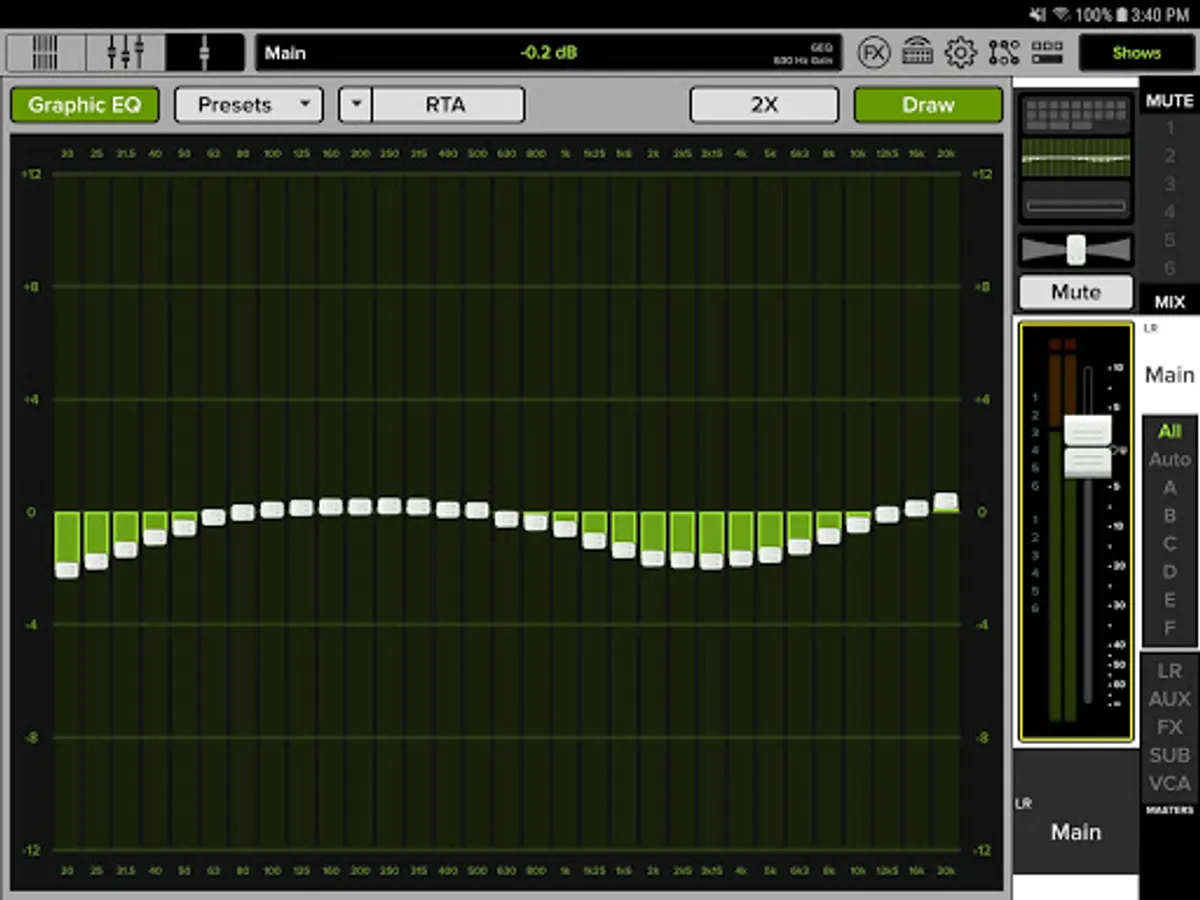
Task: Click the battery status icon
Action: (x=1123, y=14)
